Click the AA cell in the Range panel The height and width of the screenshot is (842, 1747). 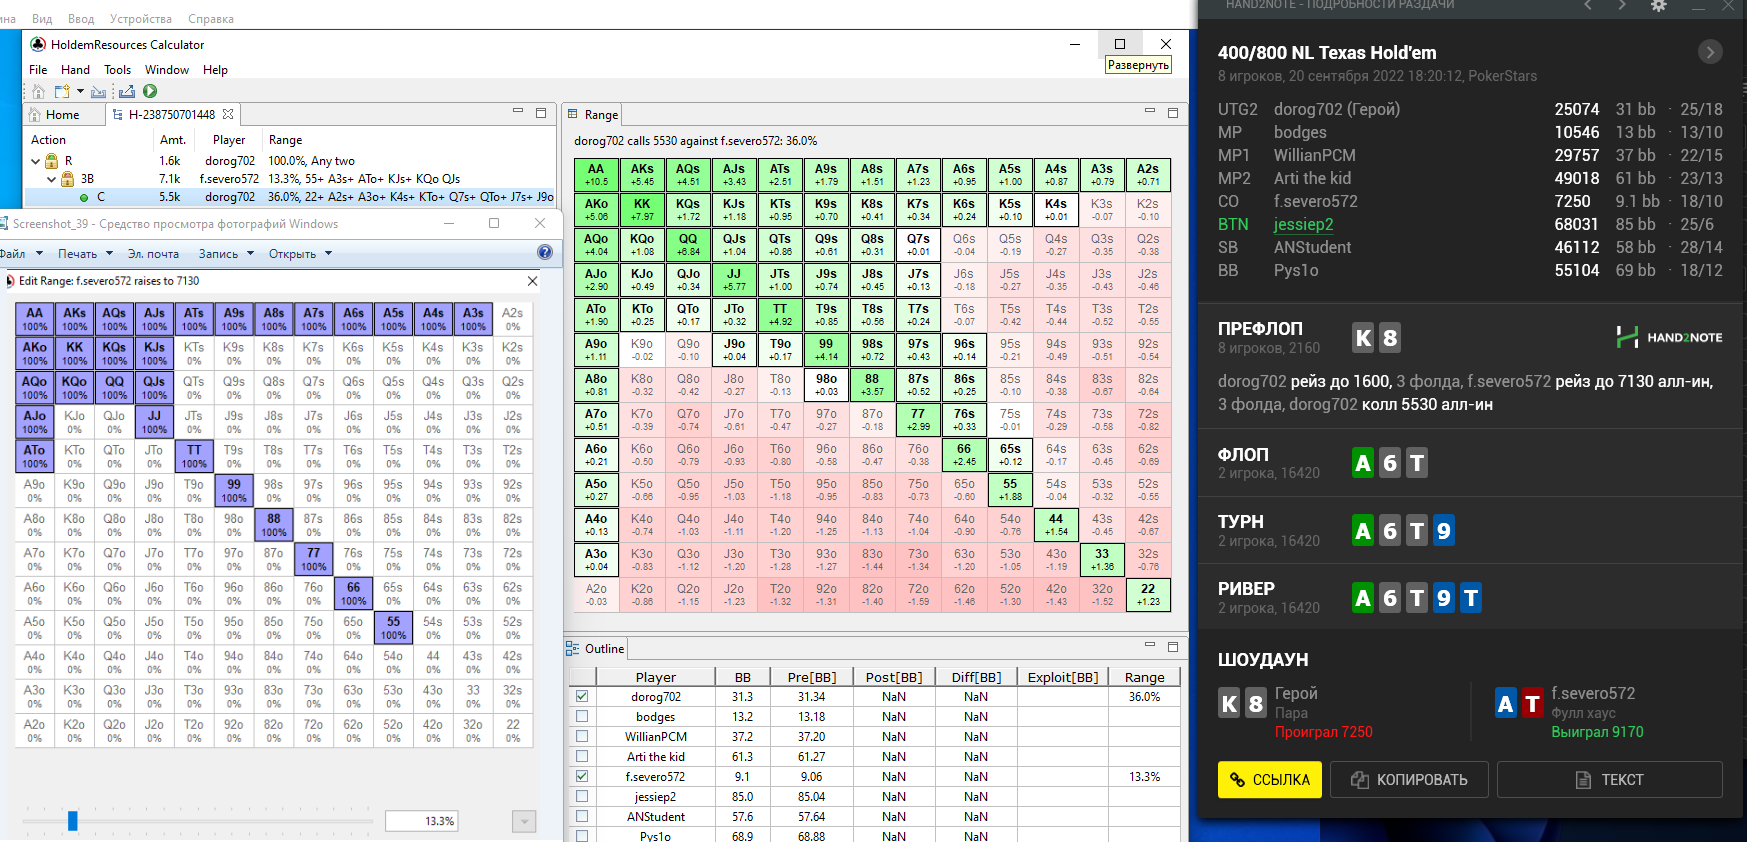(596, 175)
